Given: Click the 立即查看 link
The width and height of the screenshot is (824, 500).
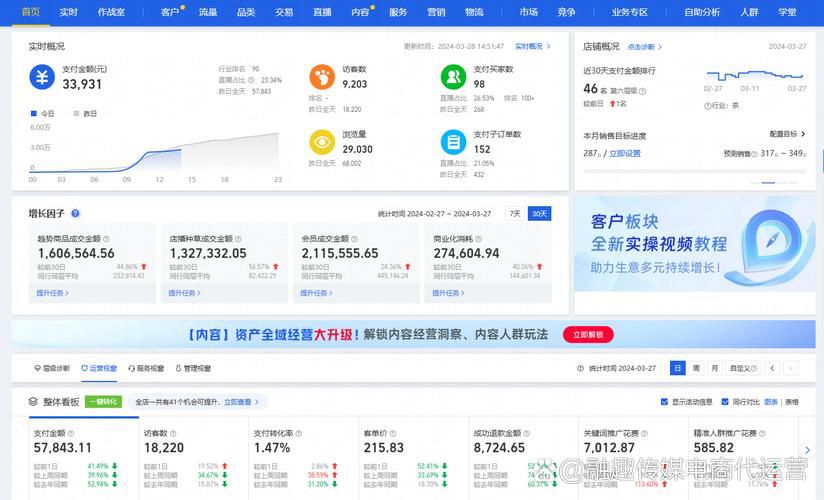Looking at the screenshot, I should [x=241, y=402].
